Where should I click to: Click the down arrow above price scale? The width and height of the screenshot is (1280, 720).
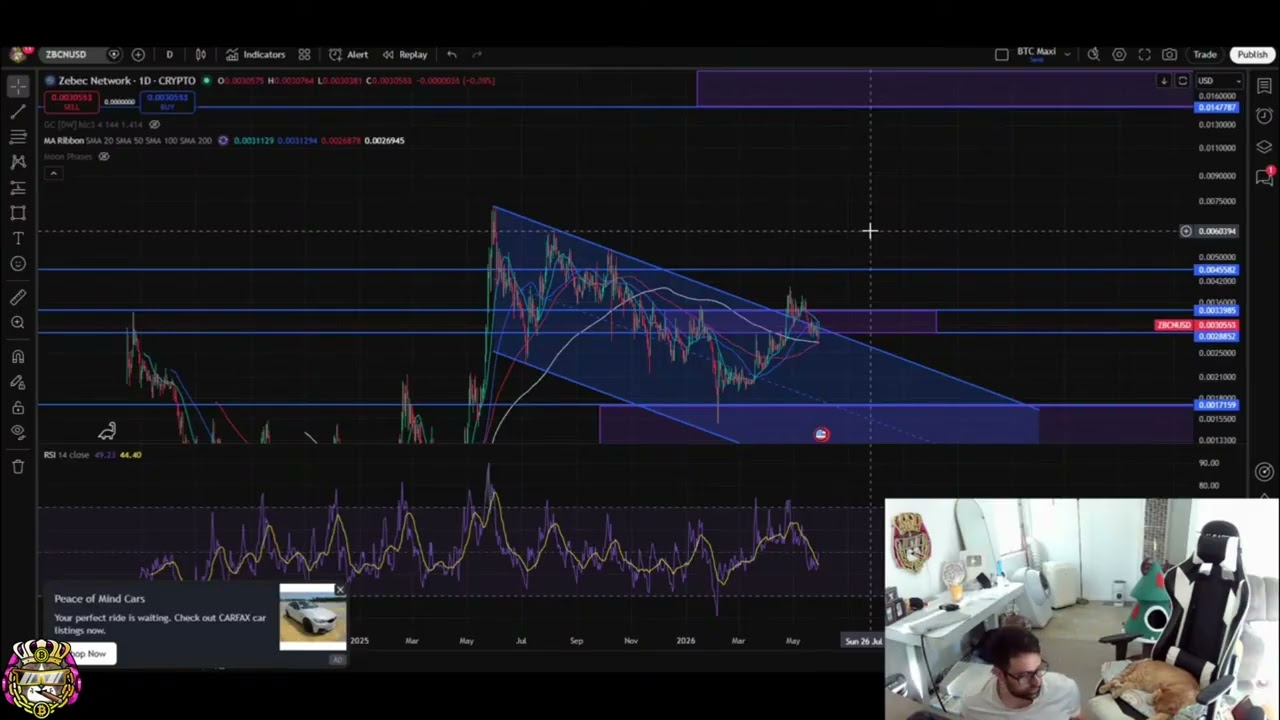[1164, 81]
